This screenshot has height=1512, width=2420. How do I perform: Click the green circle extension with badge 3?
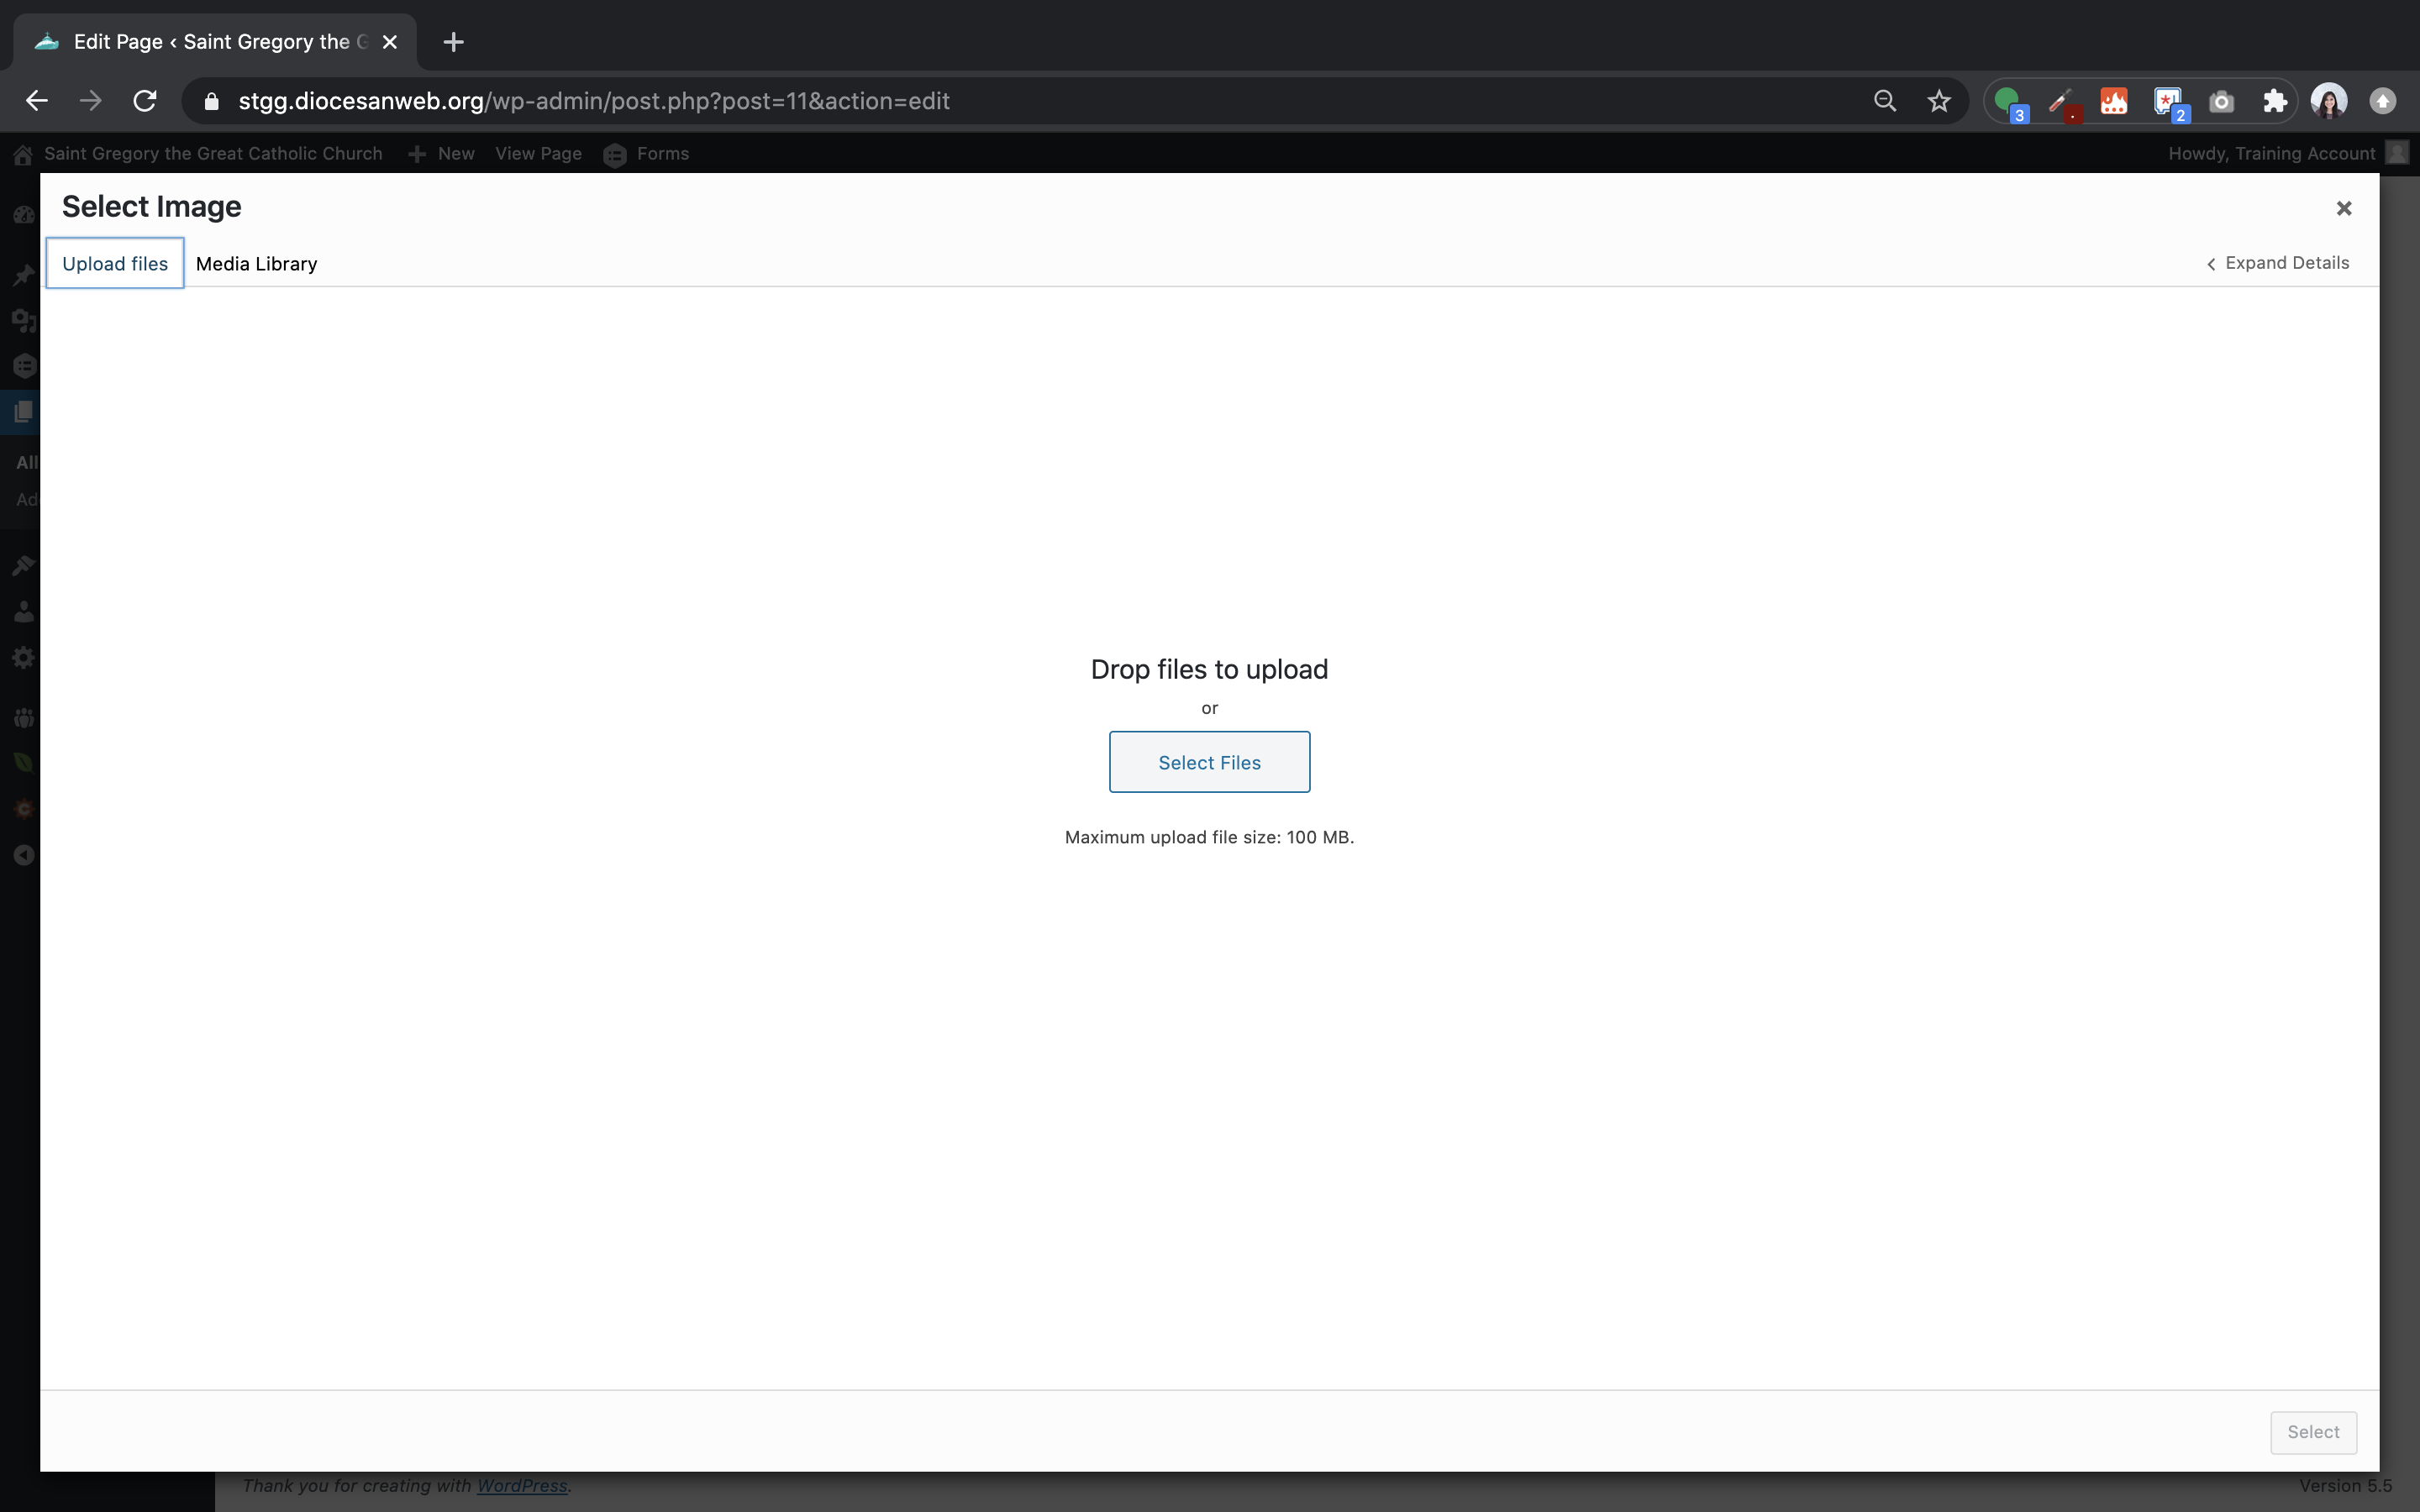[x=2007, y=101]
